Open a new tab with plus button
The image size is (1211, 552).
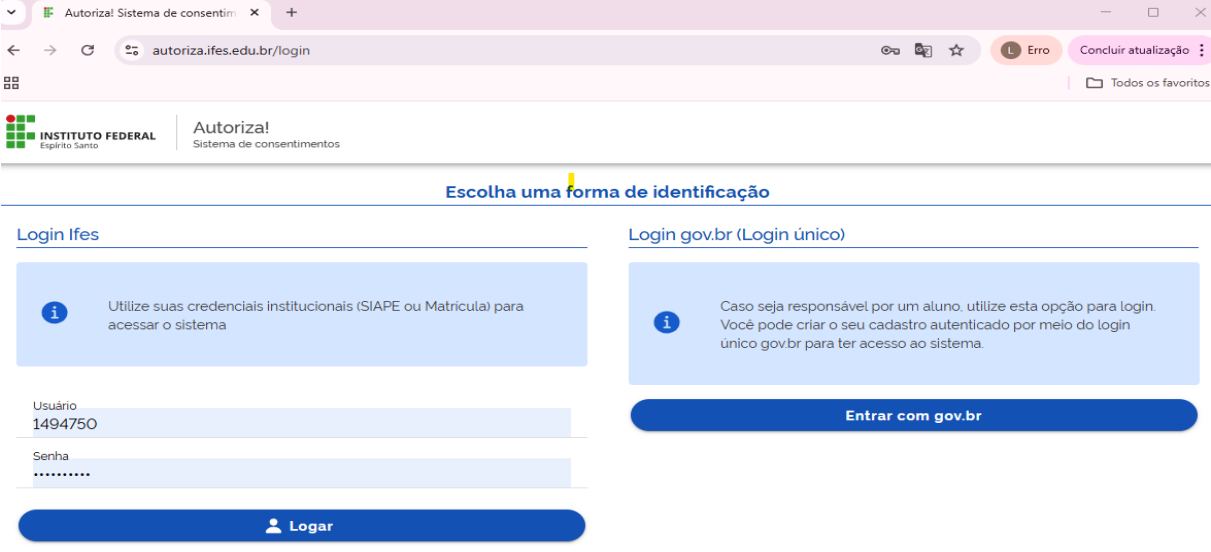click(292, 13)
